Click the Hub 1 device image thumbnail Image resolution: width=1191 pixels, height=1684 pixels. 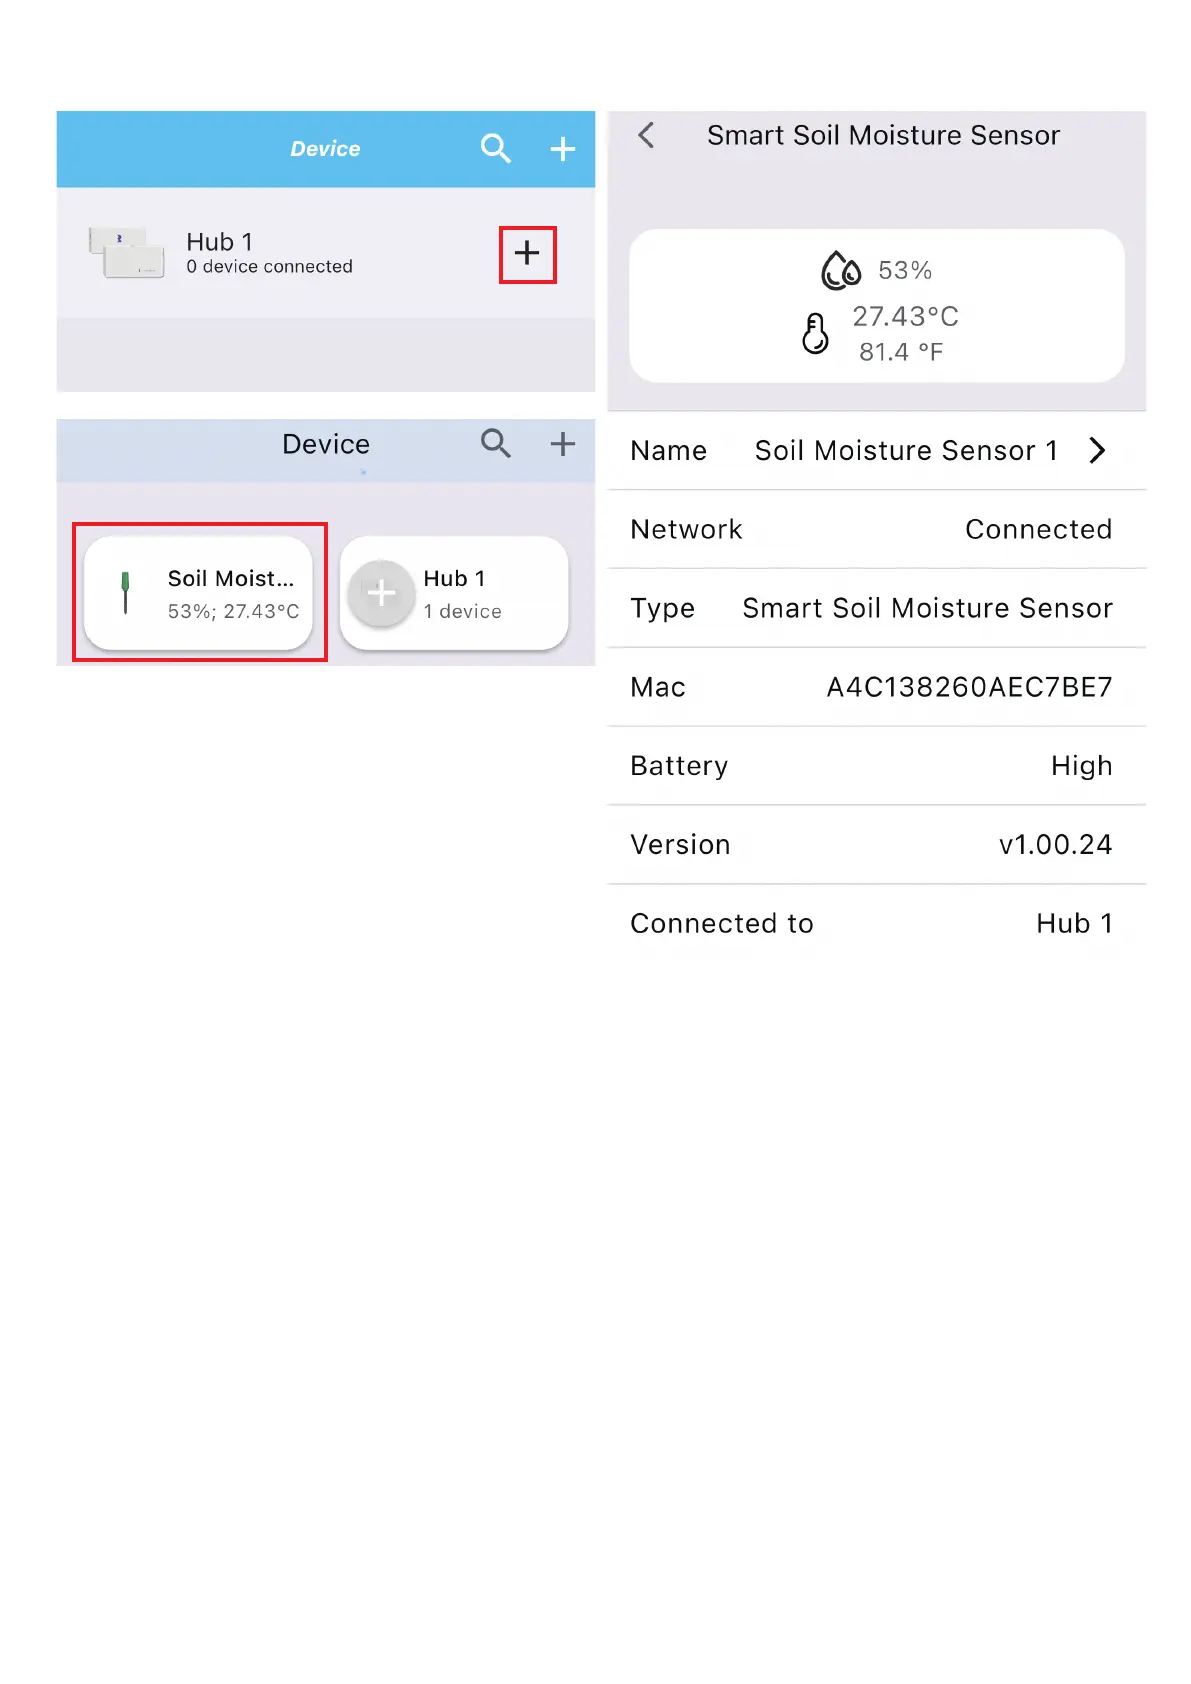pos(127,252)
